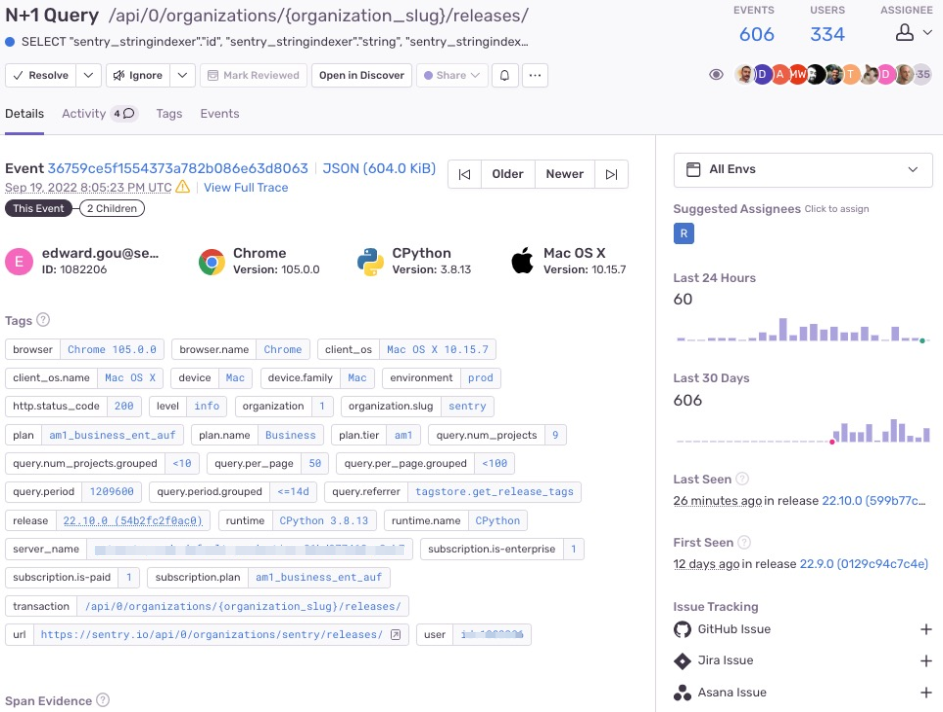This screenshot has width=943, height=712.
Task: Click the Newer event button
Action: 564,174
